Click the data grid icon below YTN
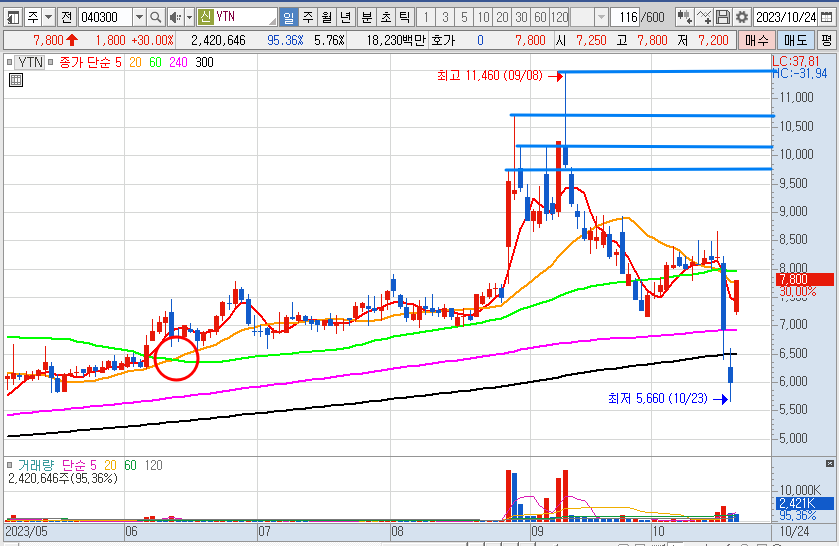The width and height of the screenshot is (839, 546). coord(16,80)
